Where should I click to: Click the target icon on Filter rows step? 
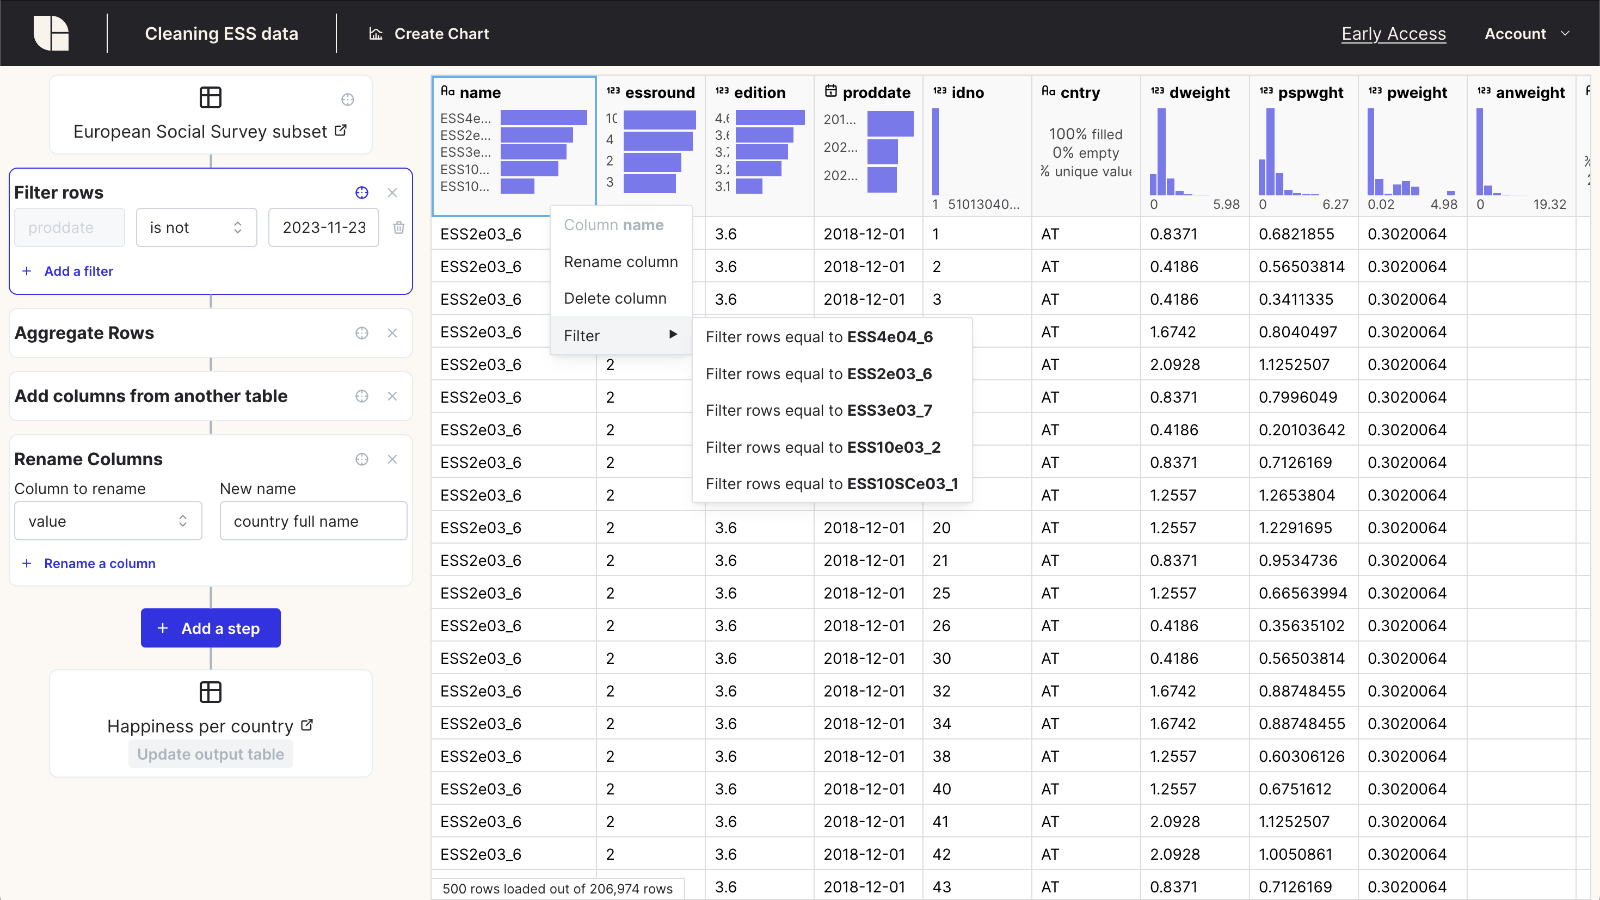tap(362, 193)
